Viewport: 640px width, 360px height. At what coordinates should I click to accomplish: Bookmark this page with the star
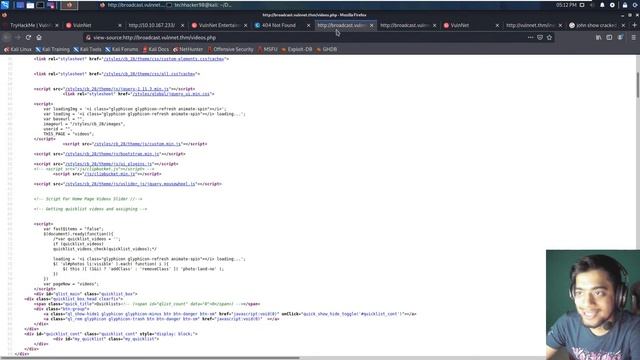tap(549, 37)
